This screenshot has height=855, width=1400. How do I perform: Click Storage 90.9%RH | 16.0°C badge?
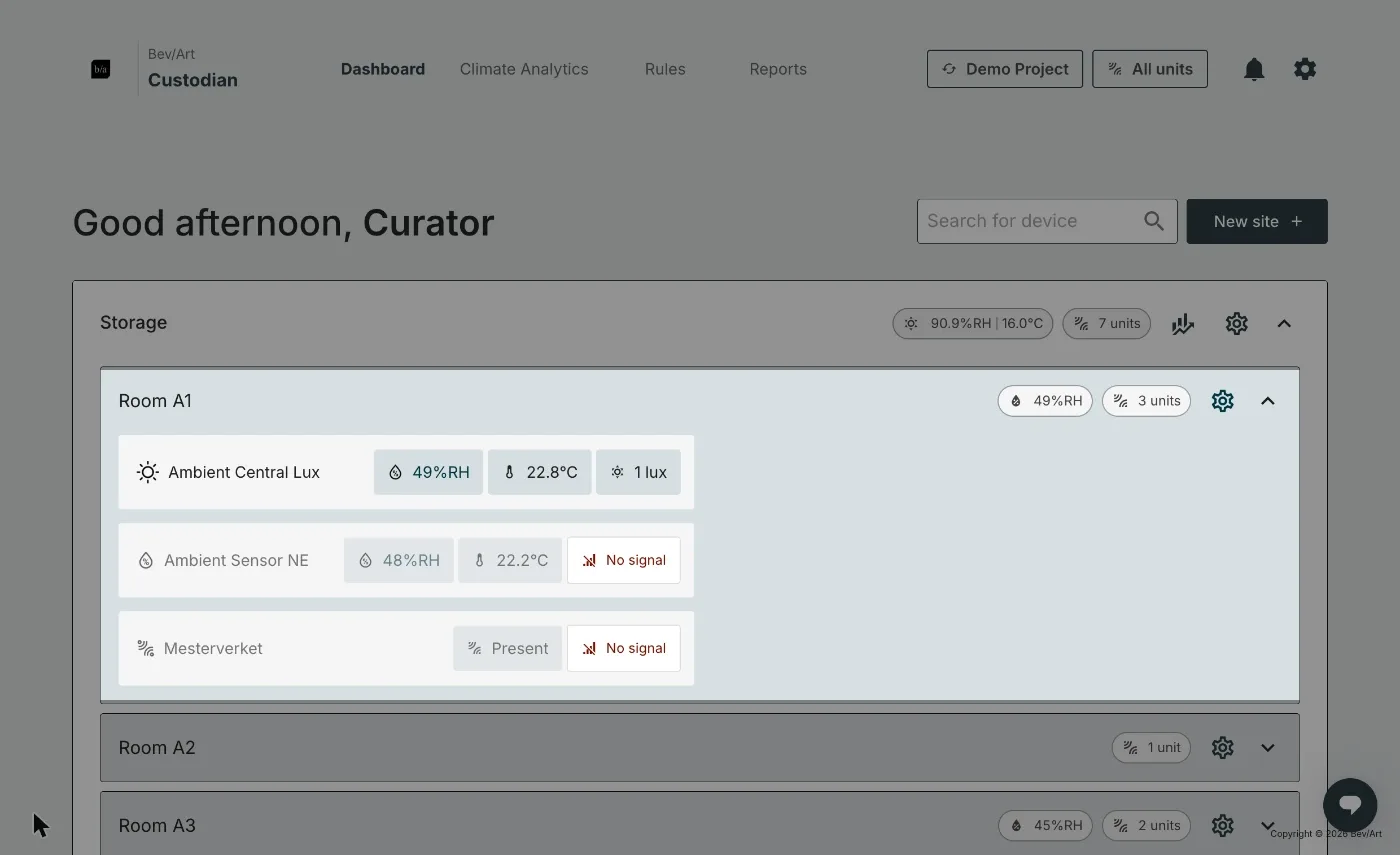(x=973, y=323)
